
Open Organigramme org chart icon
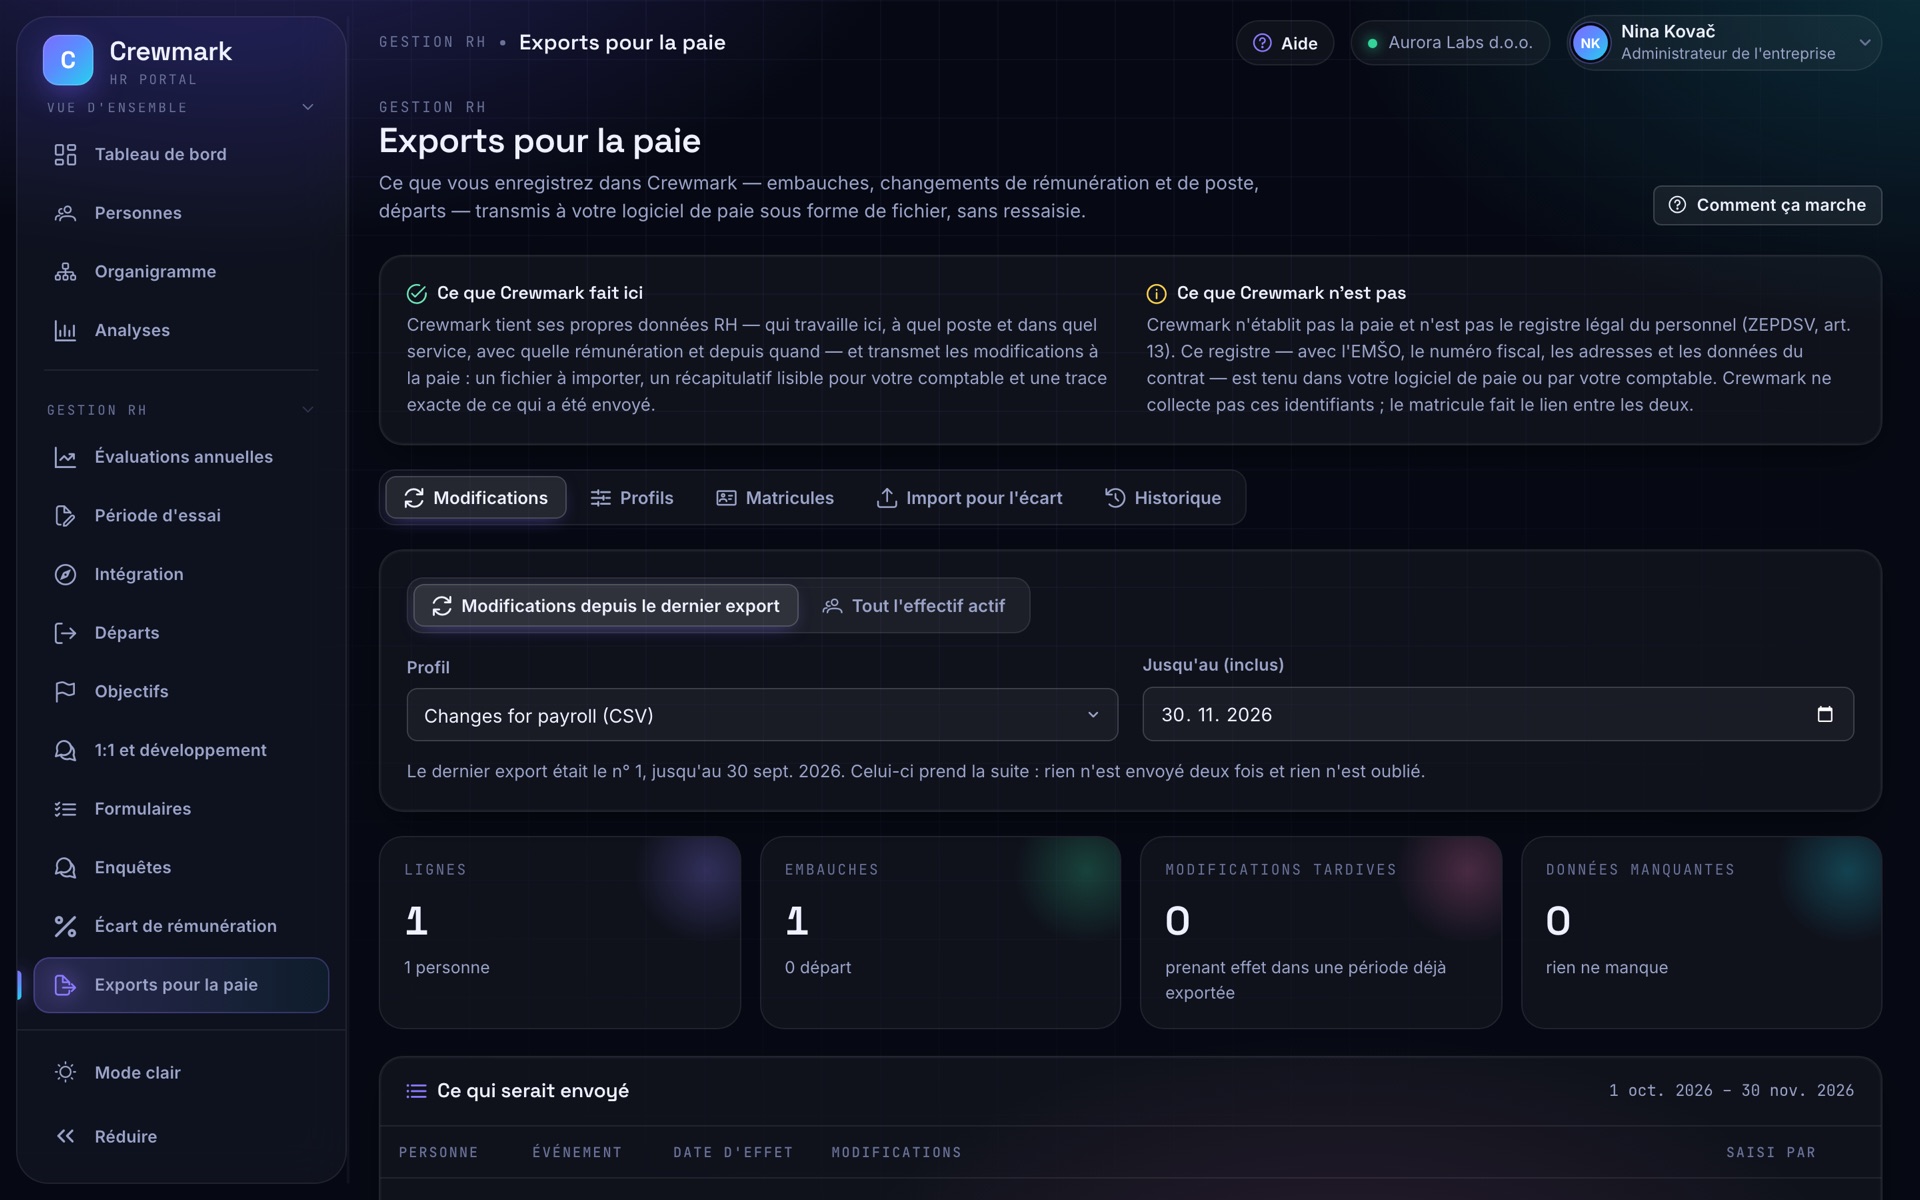(65, 272)
